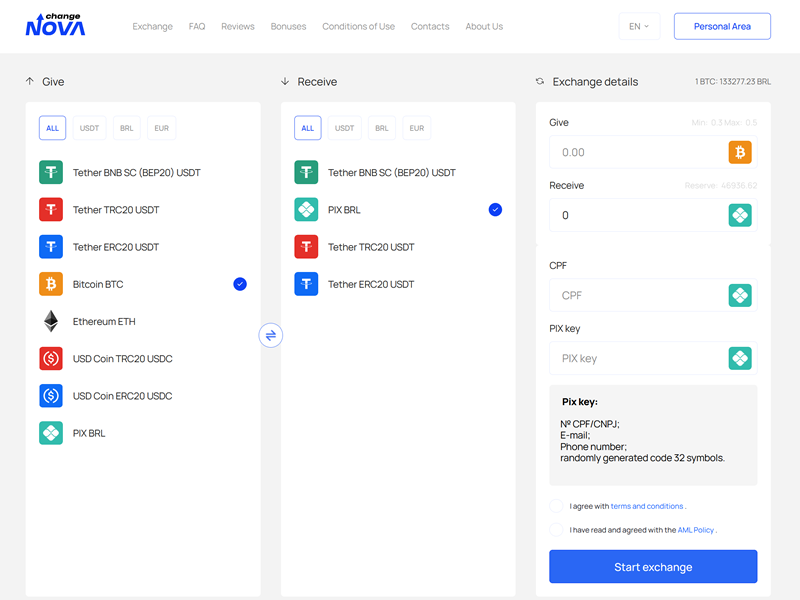Filter Receive list by EUR

[x=417, y=128]
